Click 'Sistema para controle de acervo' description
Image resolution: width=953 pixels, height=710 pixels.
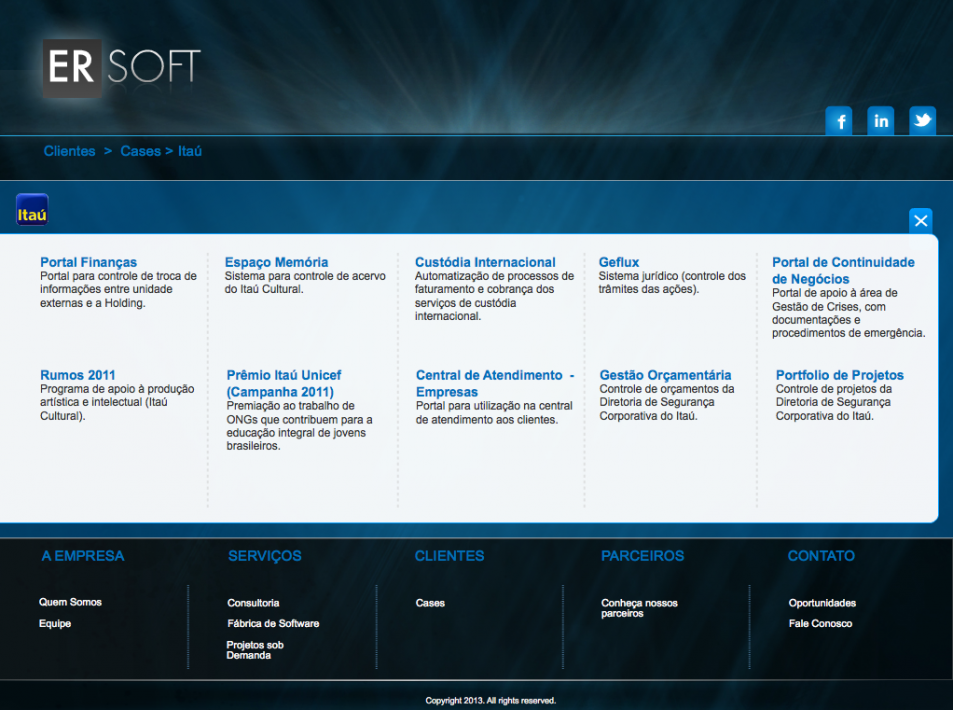(x=305, y=283)
